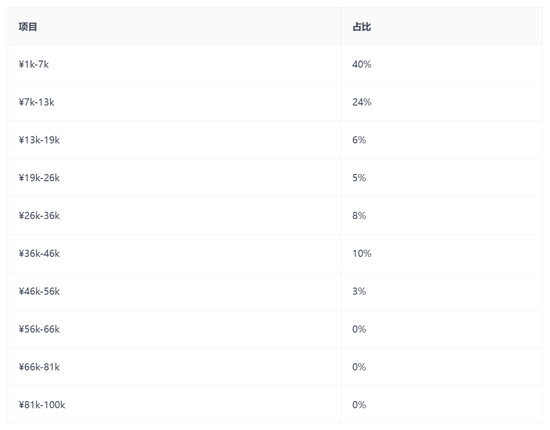The width and height of the screenshot is (550, 430).
Task: Select the ¥66k-81k row label
Action: tap(39, 367)
